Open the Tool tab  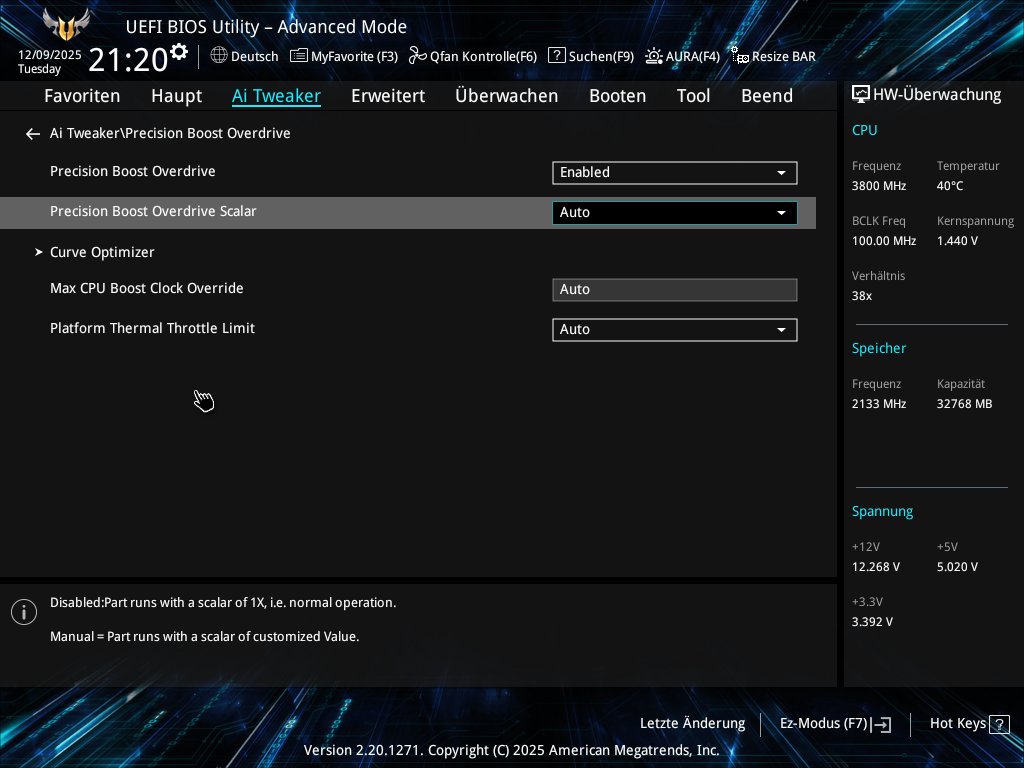tap(694, 95)
